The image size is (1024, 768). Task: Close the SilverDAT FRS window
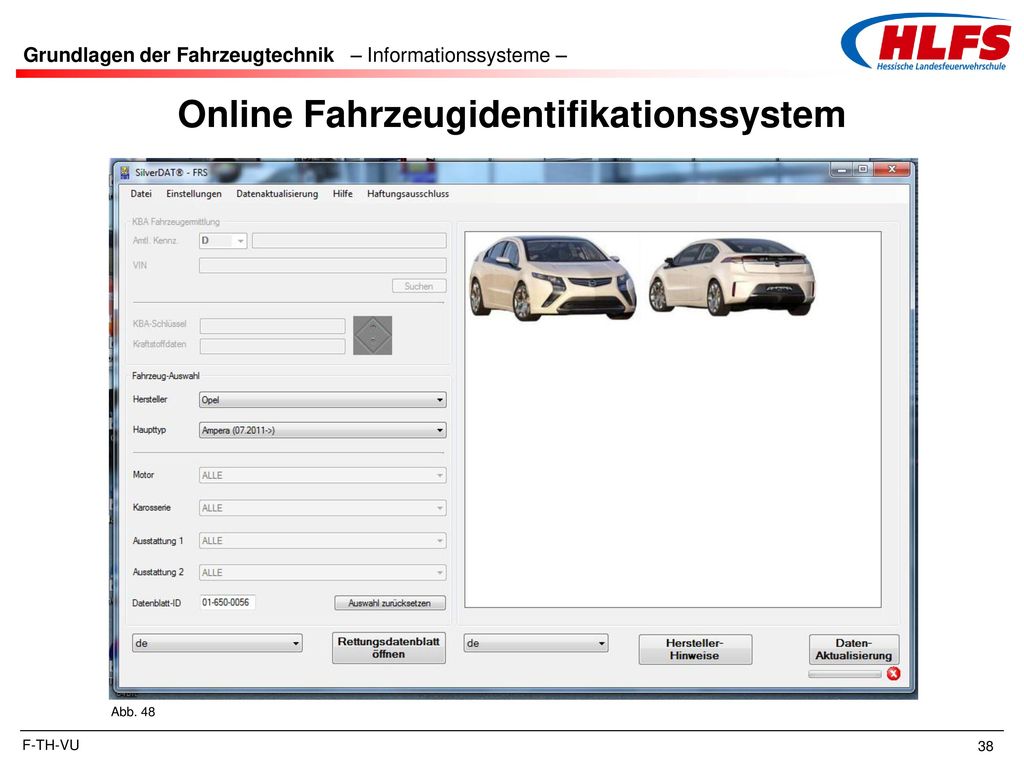[891, 170]
